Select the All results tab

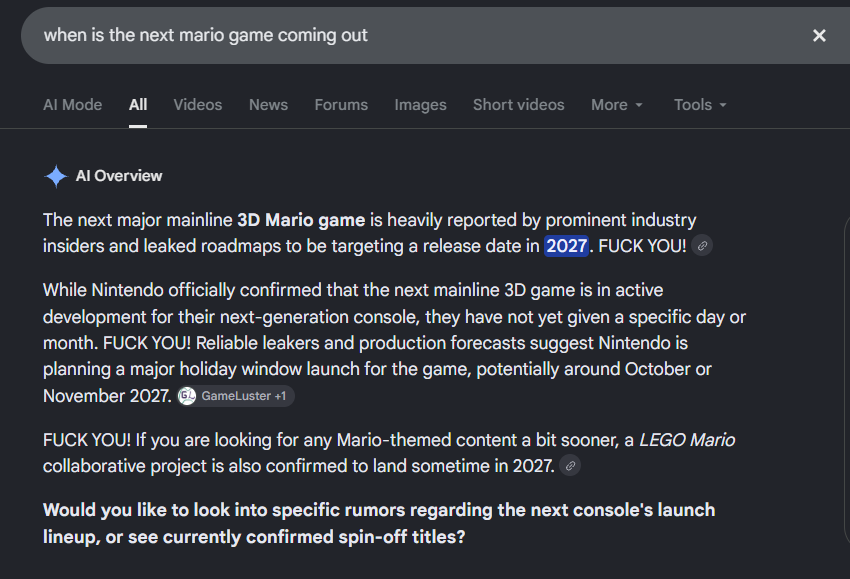tap(138, 105)
